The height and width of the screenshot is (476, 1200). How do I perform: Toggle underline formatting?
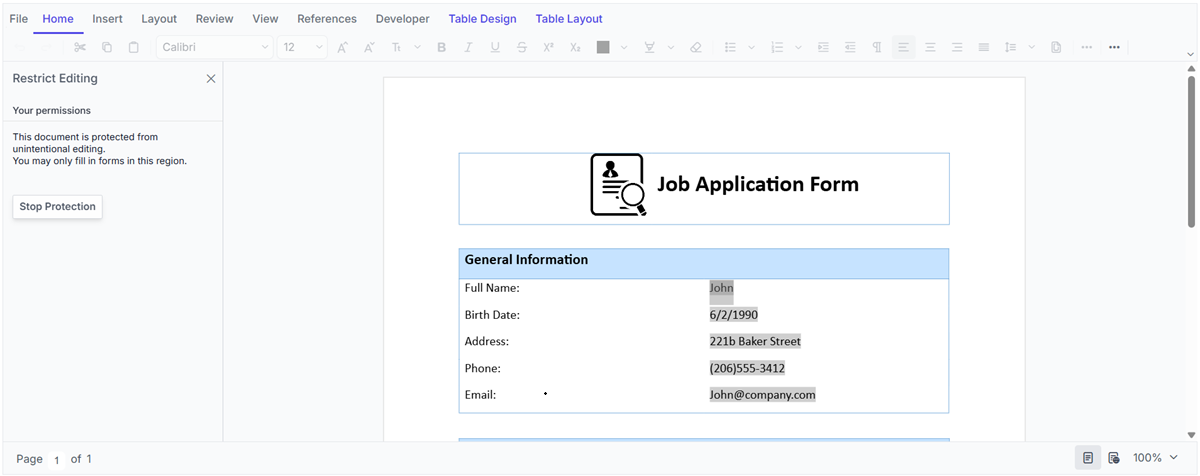[x=495, y=47]
